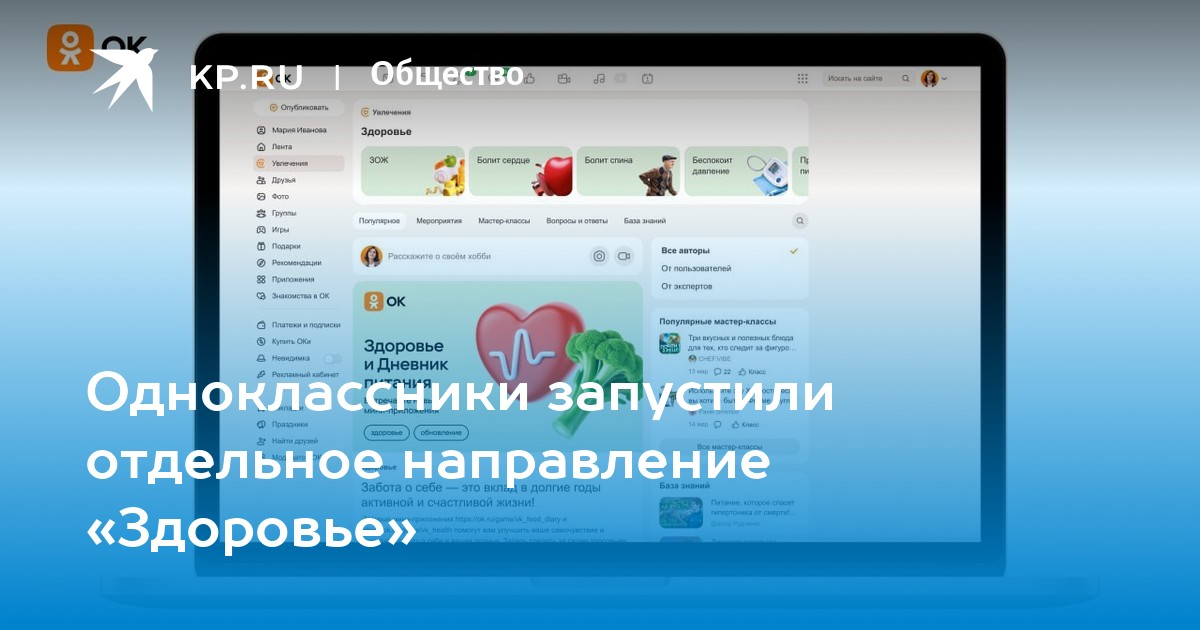Image resolution: width=1200 pixels, height=630 pixels.
Task: Open Друзья in the left sidebar
Action: pyautogui.click(x=283, y=180)
